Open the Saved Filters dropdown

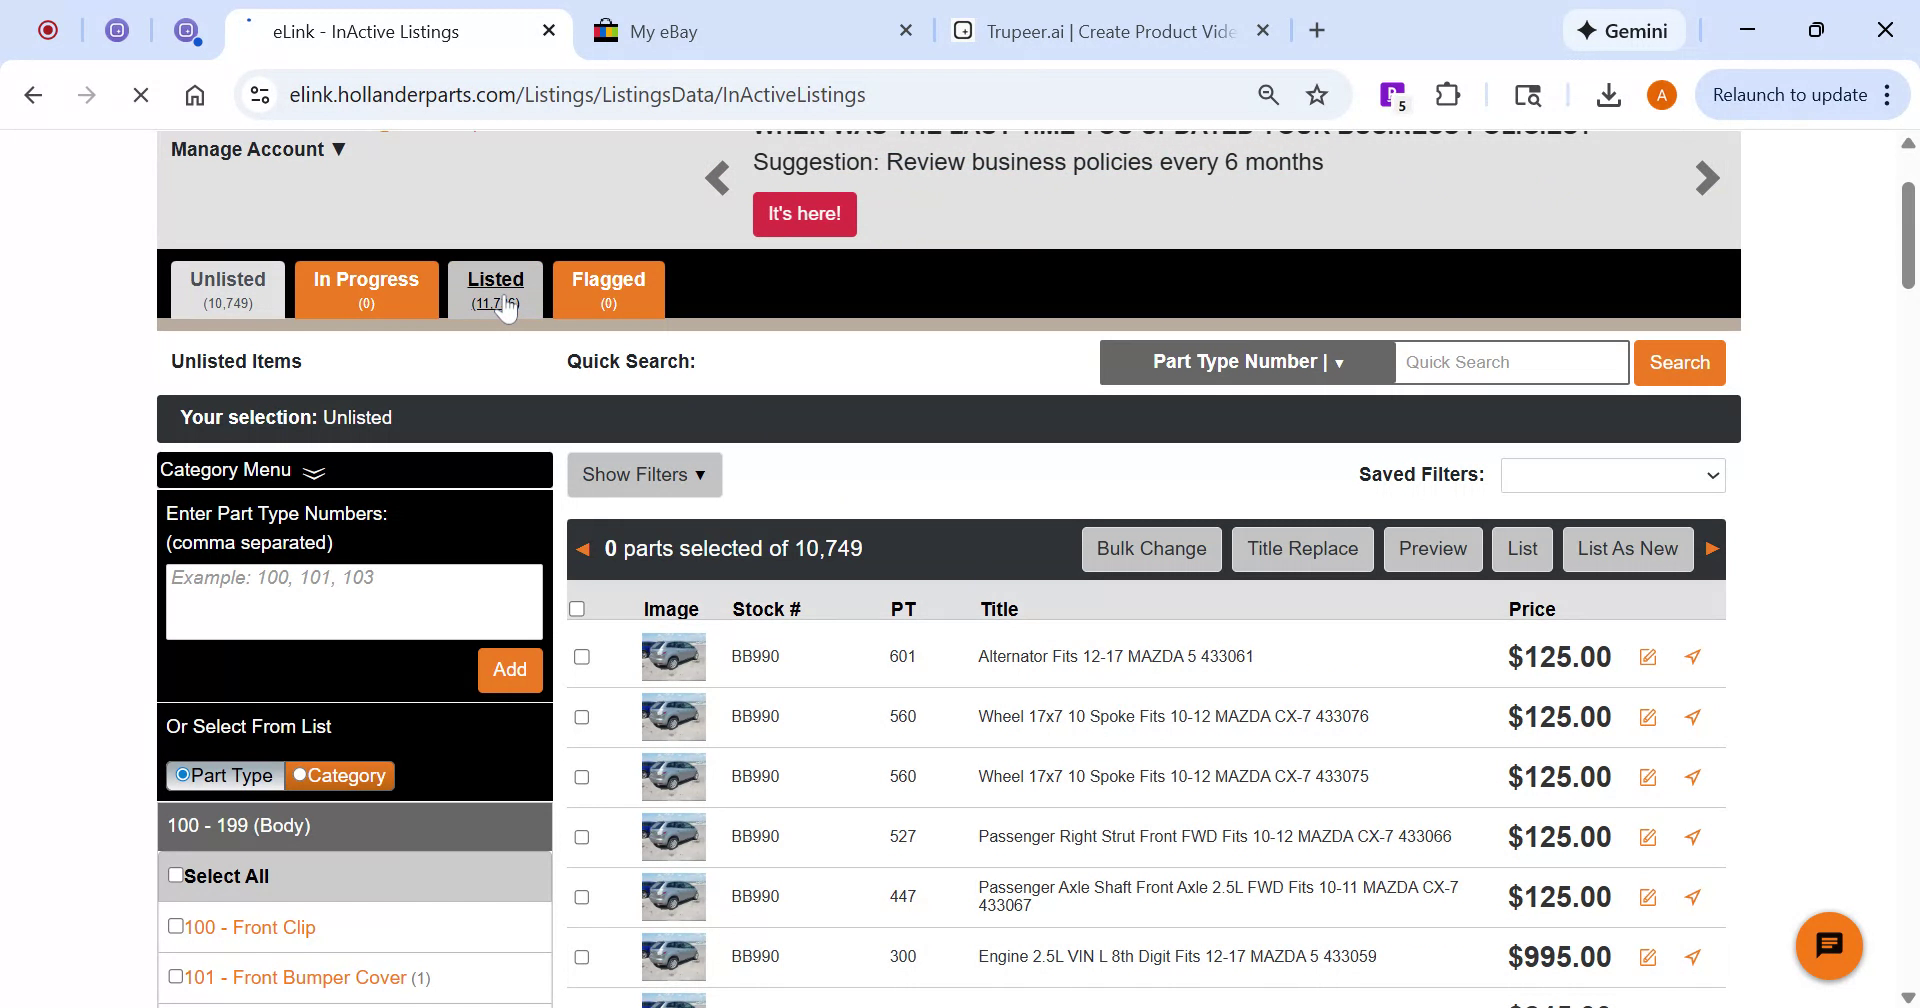click(1613, 475)
